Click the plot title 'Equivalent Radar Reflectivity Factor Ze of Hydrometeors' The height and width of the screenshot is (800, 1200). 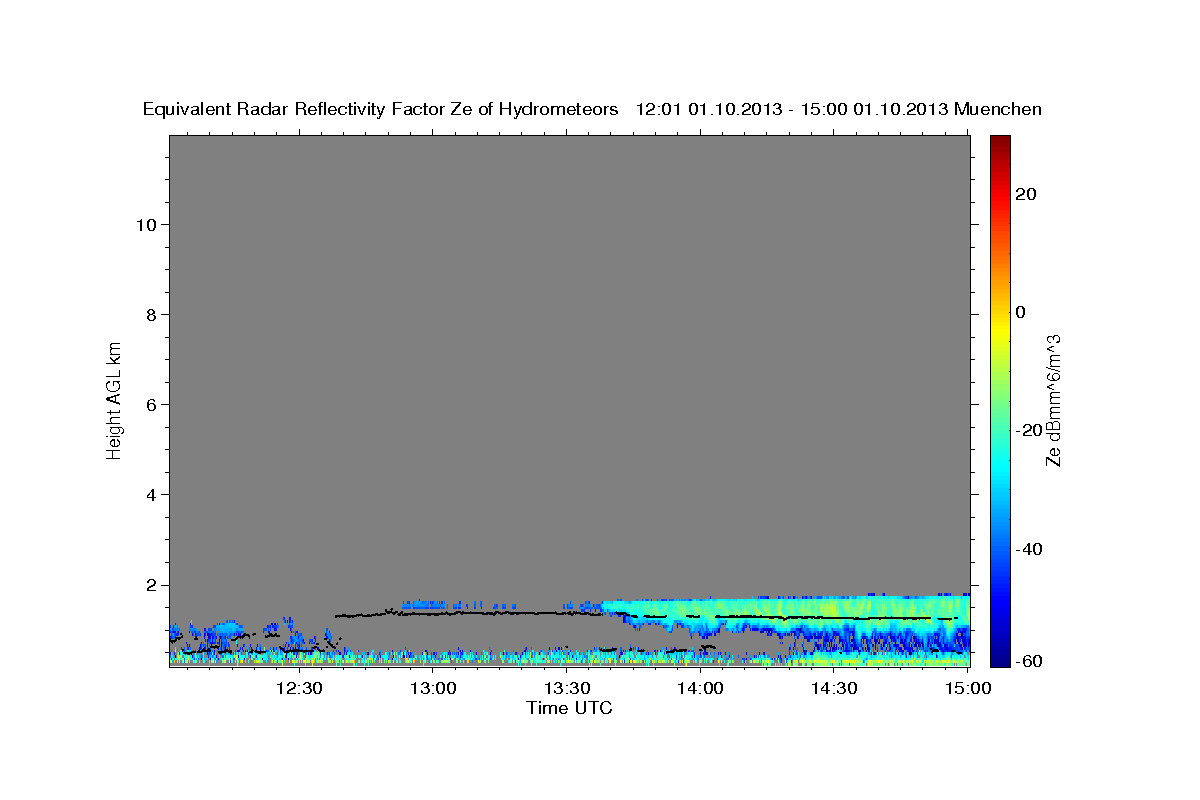tap(381, 110)
